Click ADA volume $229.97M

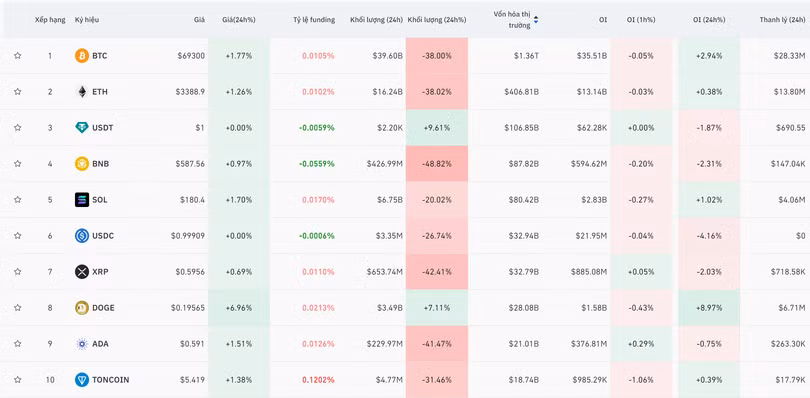point(385,344)
